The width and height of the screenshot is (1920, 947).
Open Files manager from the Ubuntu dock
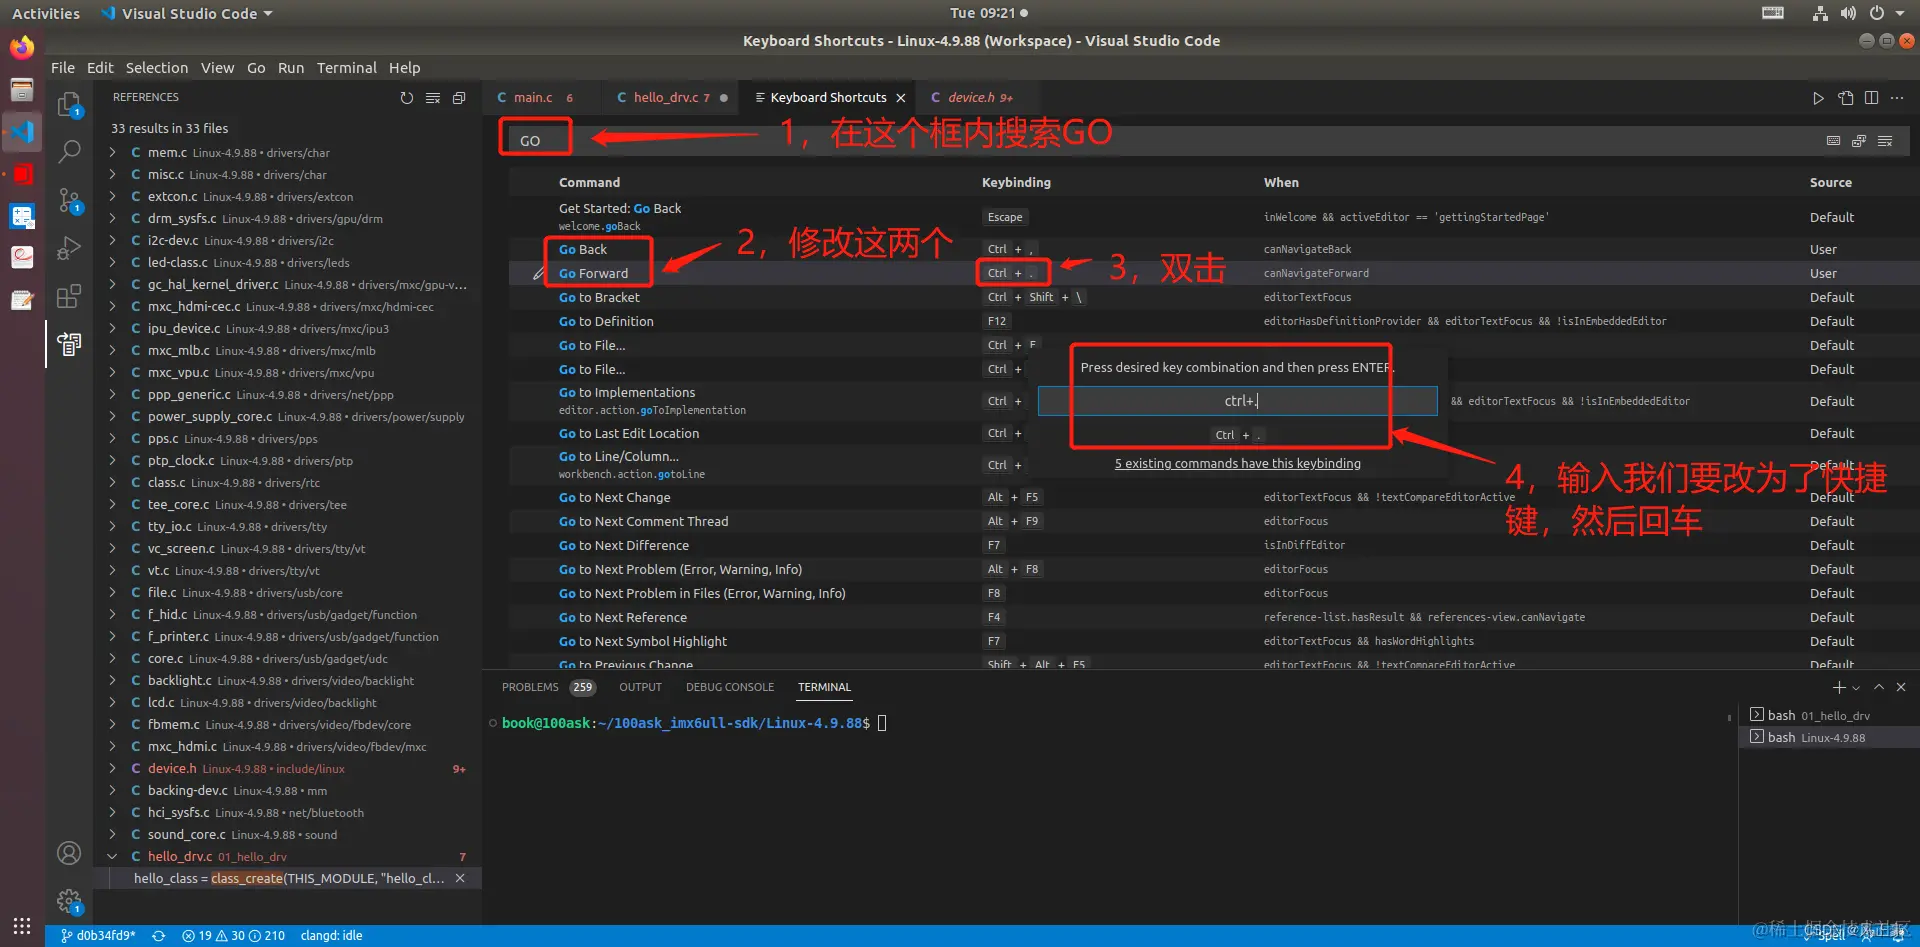[22, 90]
